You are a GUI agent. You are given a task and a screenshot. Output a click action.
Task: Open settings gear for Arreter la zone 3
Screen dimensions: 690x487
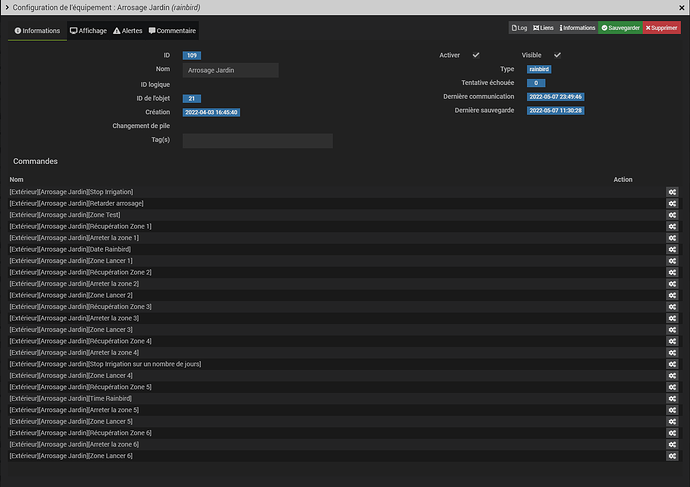(672, 318)
